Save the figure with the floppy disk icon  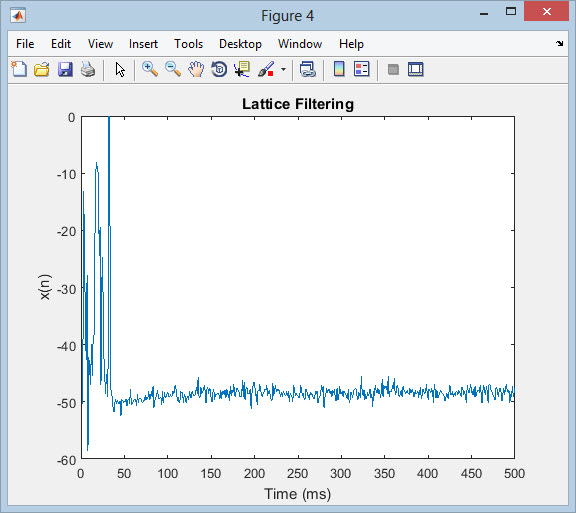point(65,69)
